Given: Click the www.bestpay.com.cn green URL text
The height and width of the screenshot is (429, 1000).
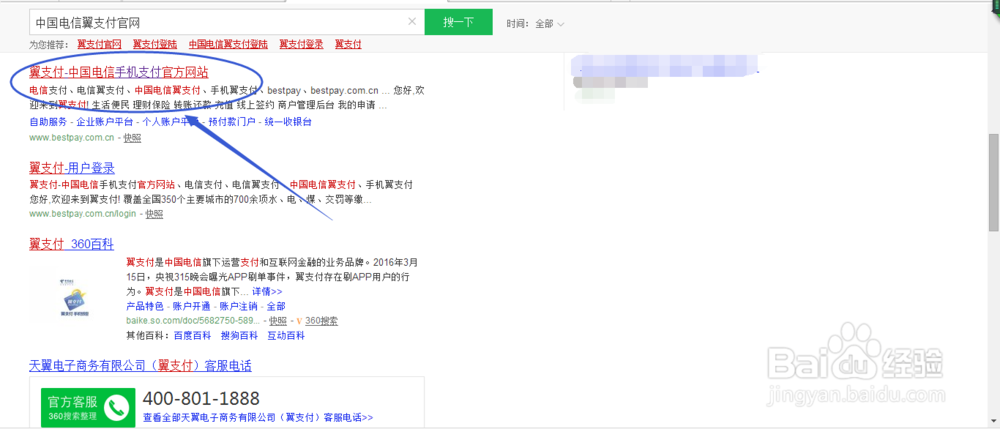Looking at the screenshot, I should [x=72, y=137].
